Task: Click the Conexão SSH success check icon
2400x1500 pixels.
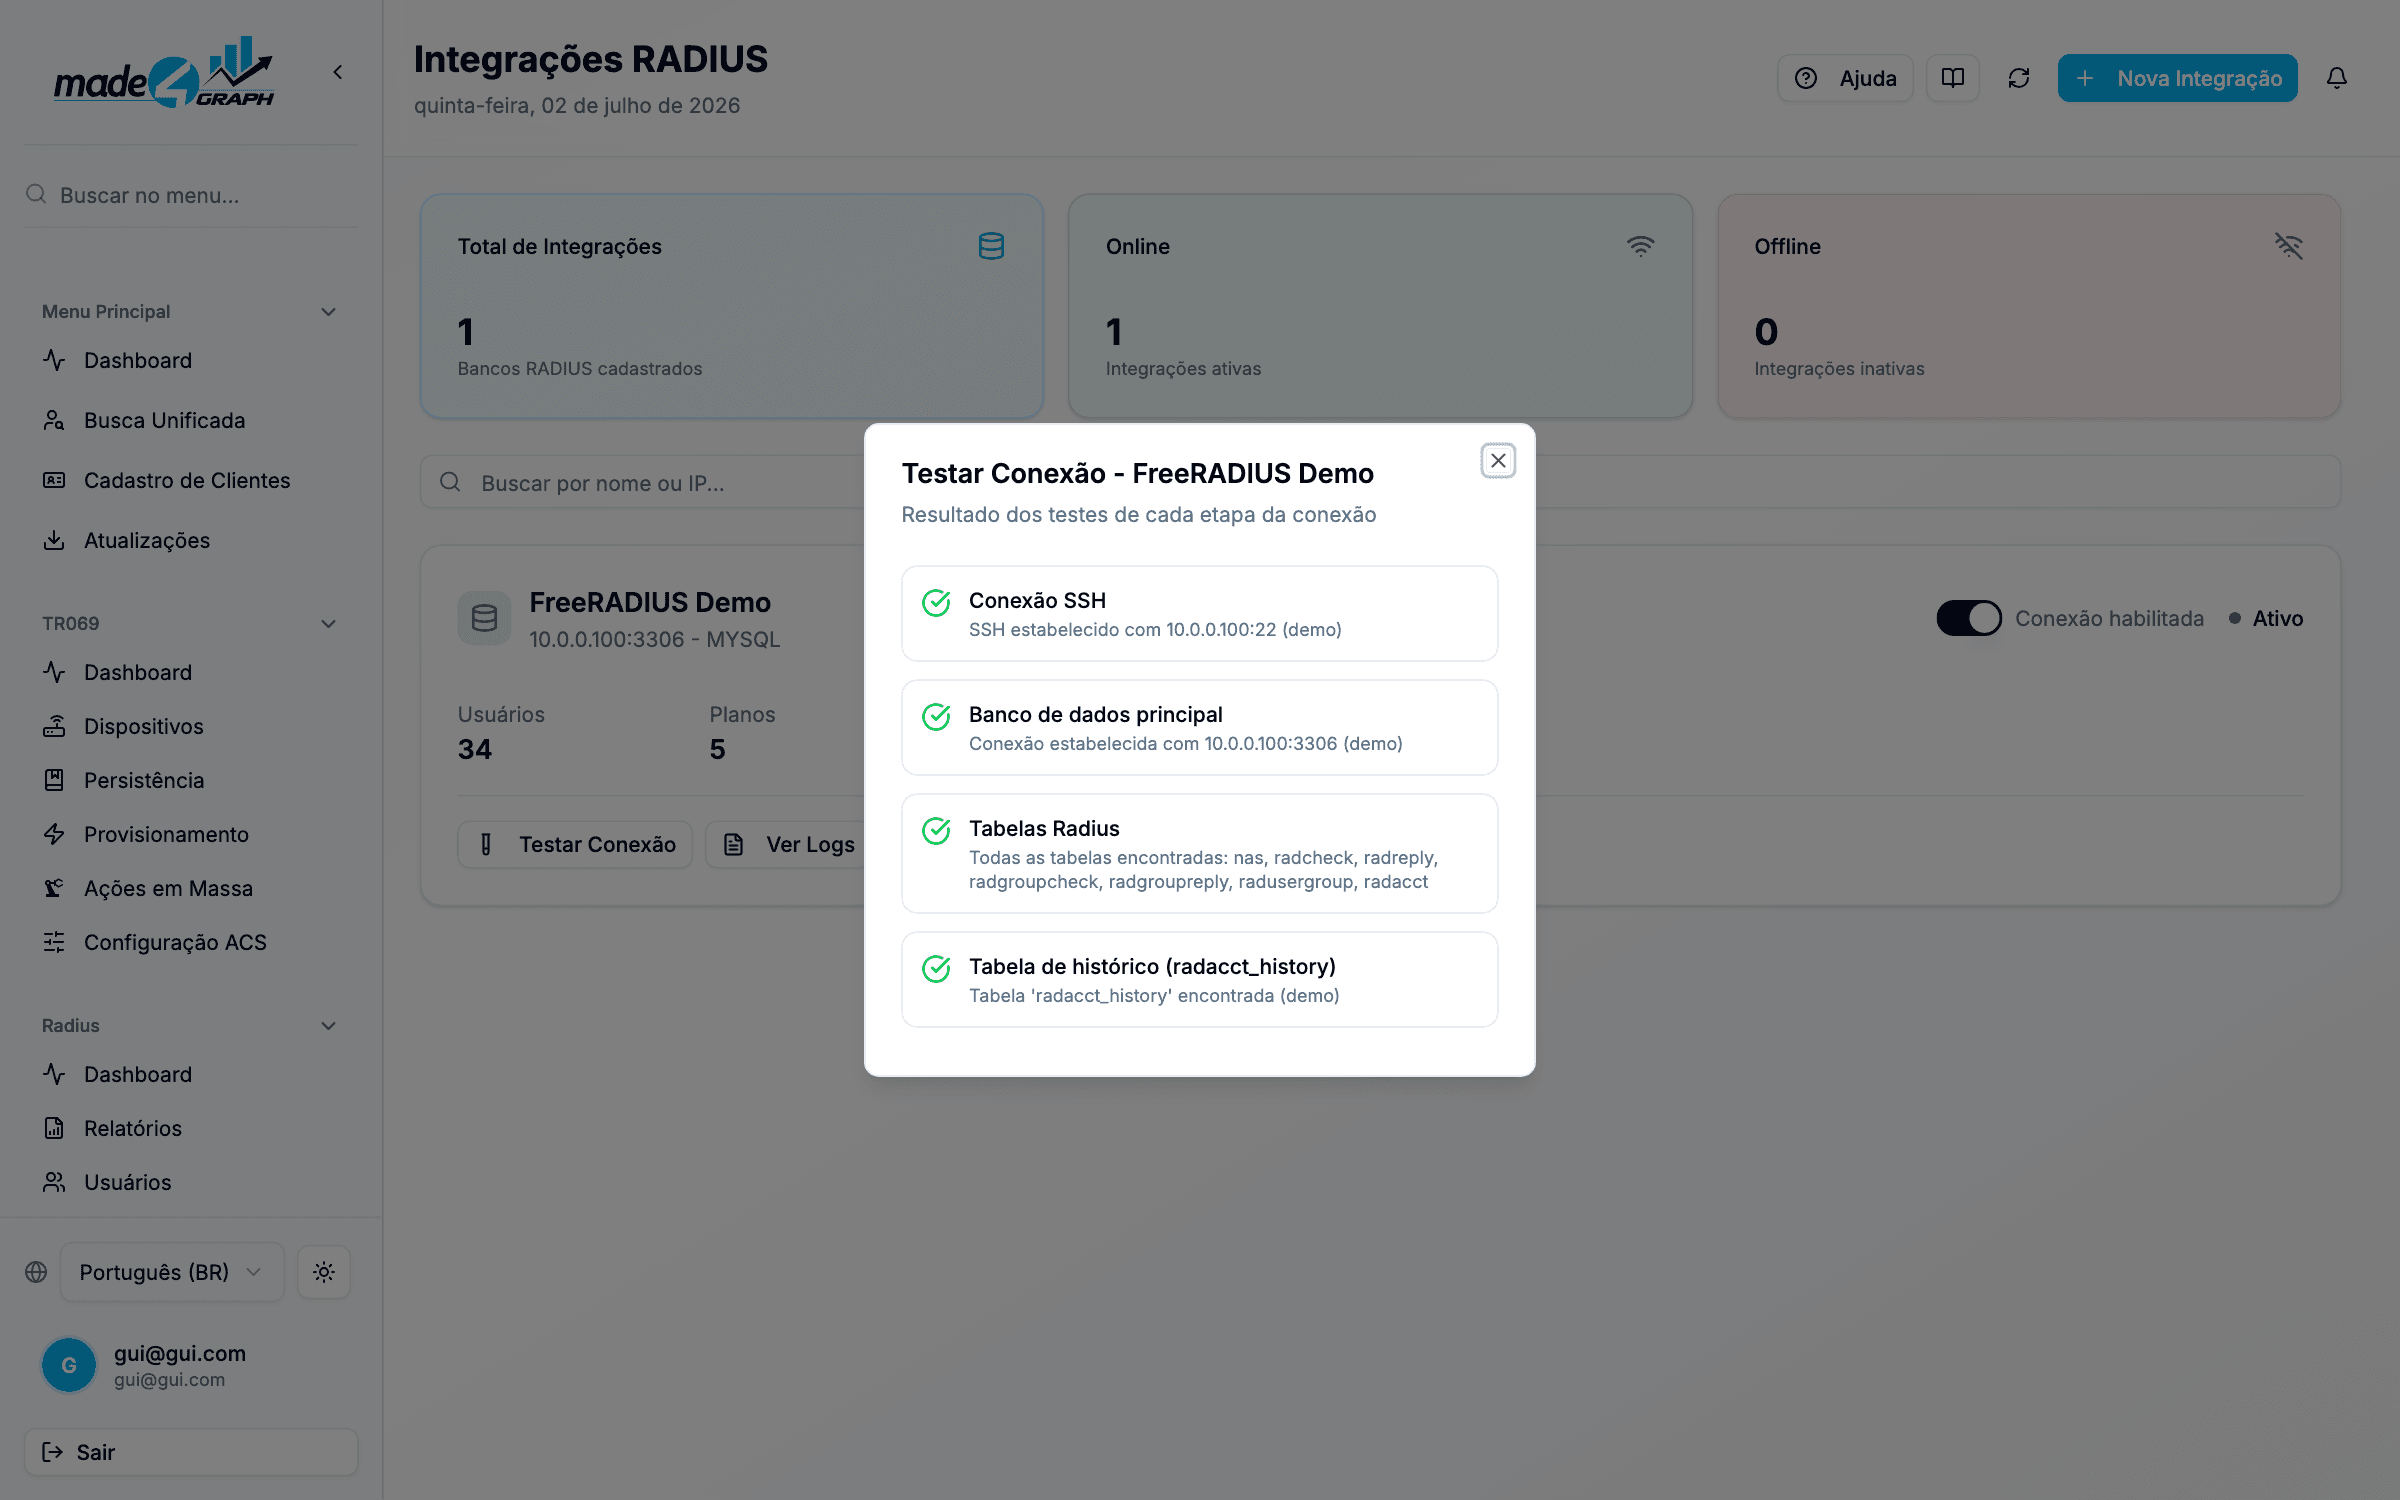Action: tap(936, 603)
